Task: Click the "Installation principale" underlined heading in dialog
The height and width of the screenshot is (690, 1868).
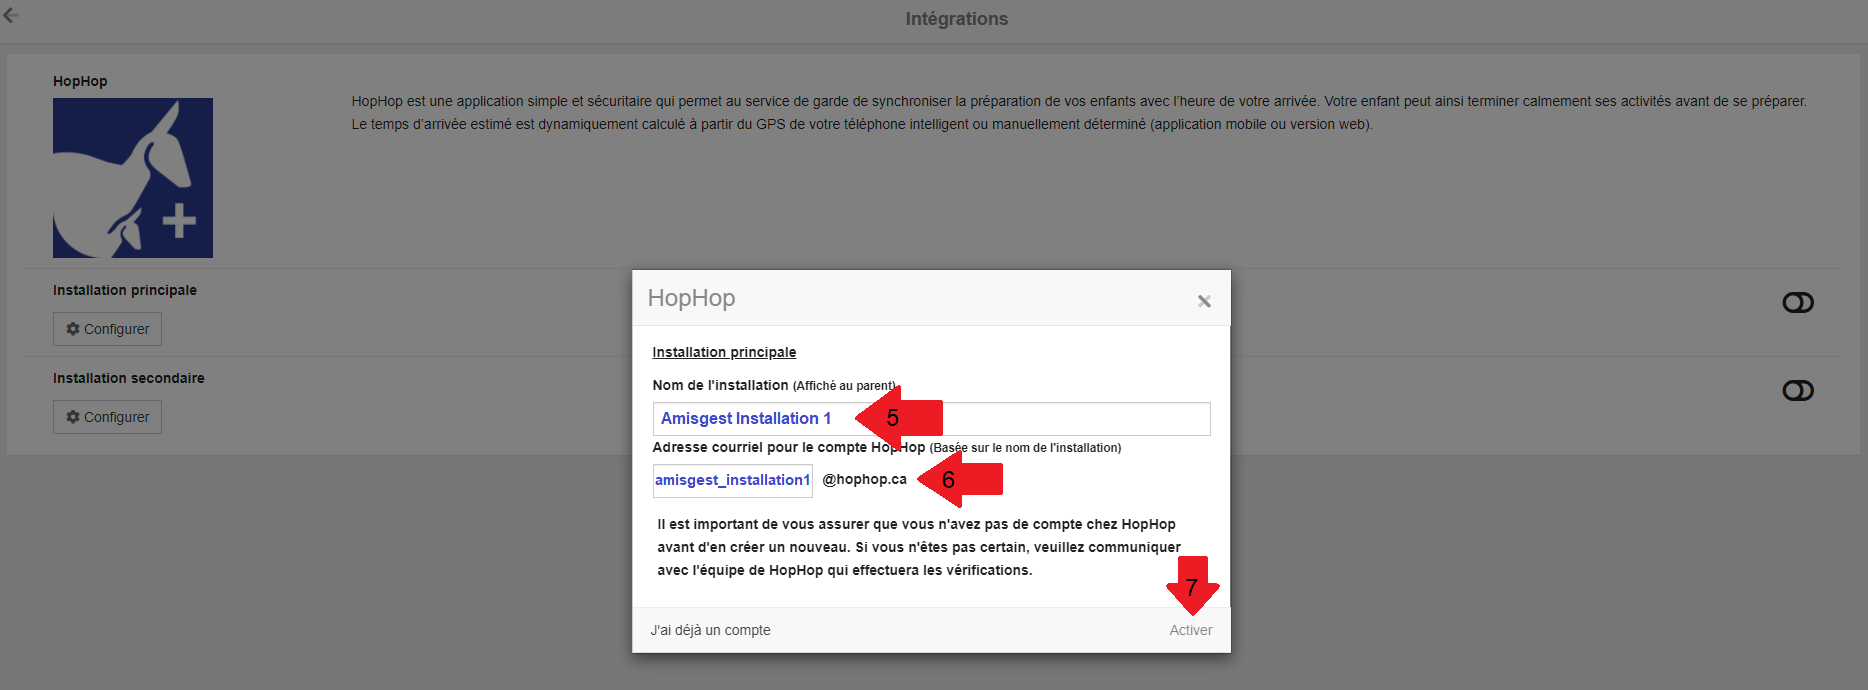Action: tap(724, 352)
